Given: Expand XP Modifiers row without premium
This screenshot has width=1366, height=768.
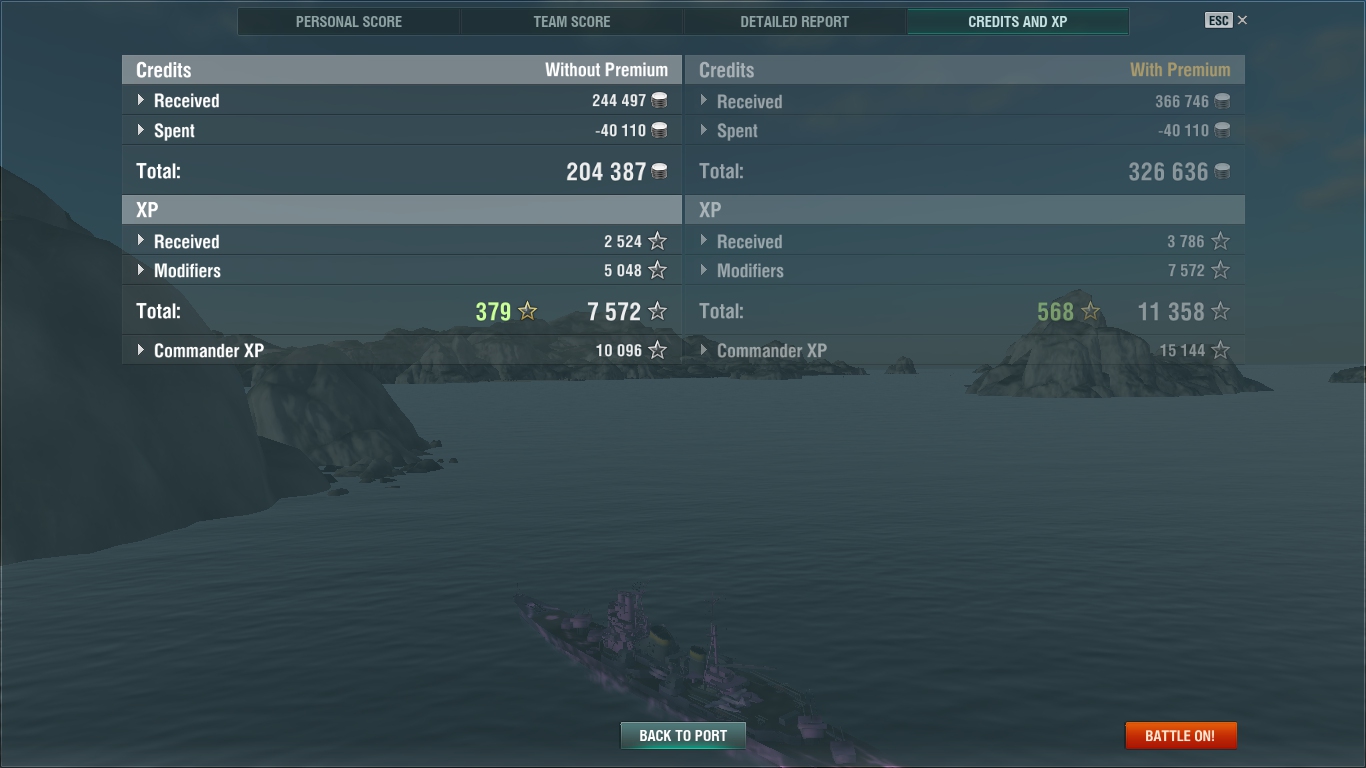Looking at the screenshot, I should (x=402, y=270).
